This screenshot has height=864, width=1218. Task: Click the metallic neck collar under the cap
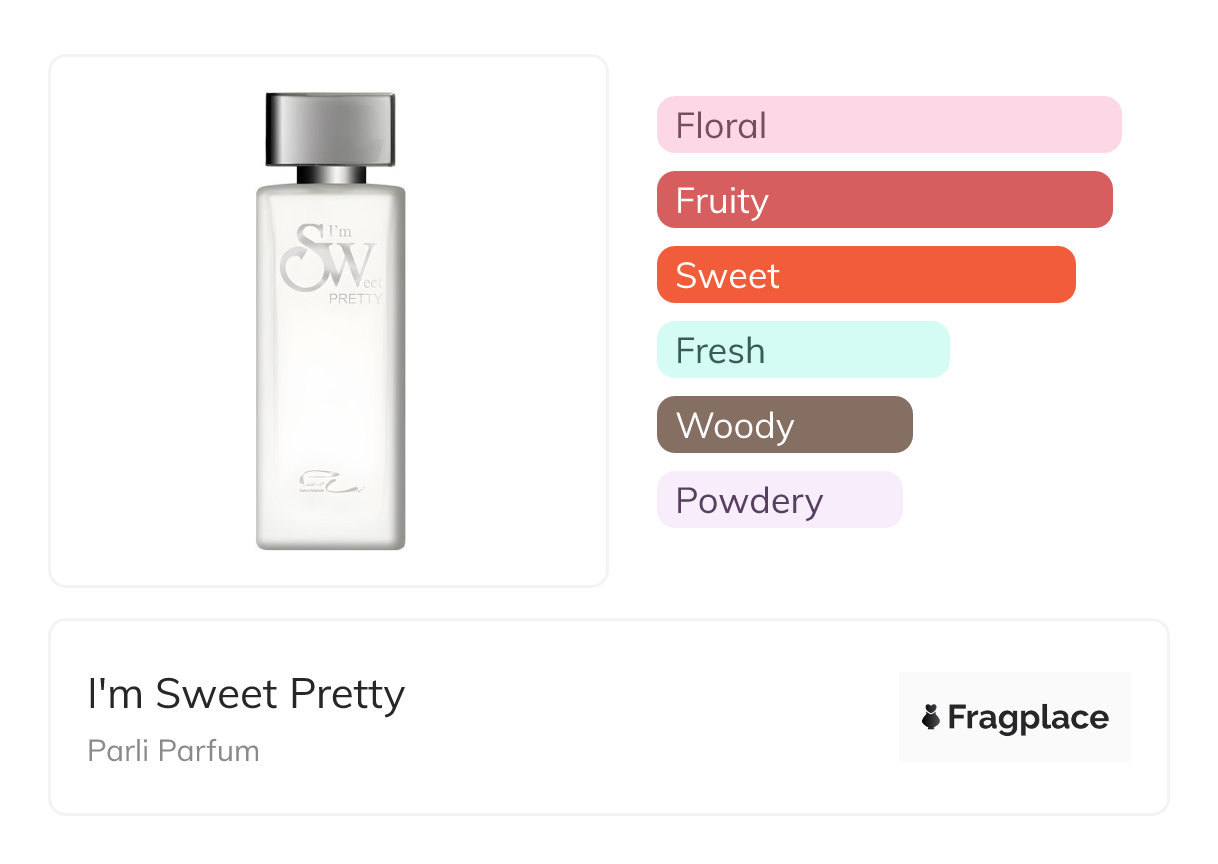[x=331, y=175]
